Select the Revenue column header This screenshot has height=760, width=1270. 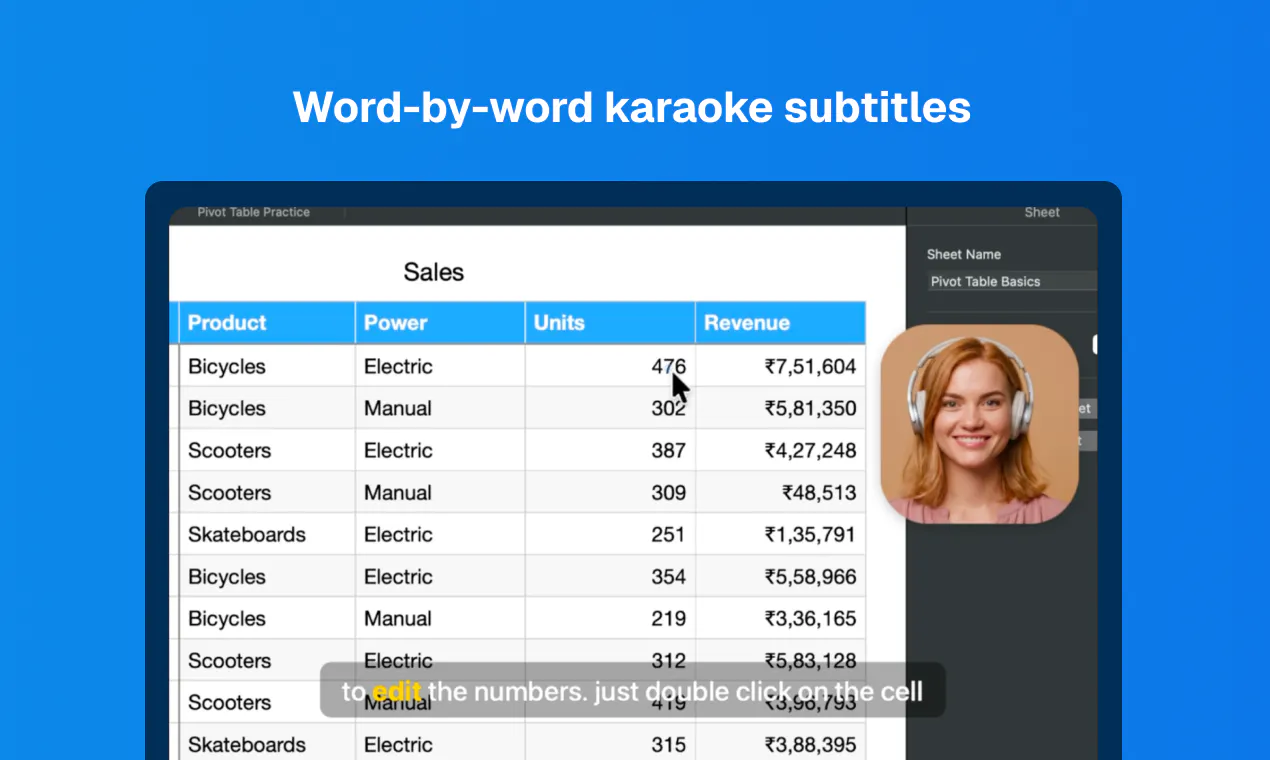tap(780, 323)
